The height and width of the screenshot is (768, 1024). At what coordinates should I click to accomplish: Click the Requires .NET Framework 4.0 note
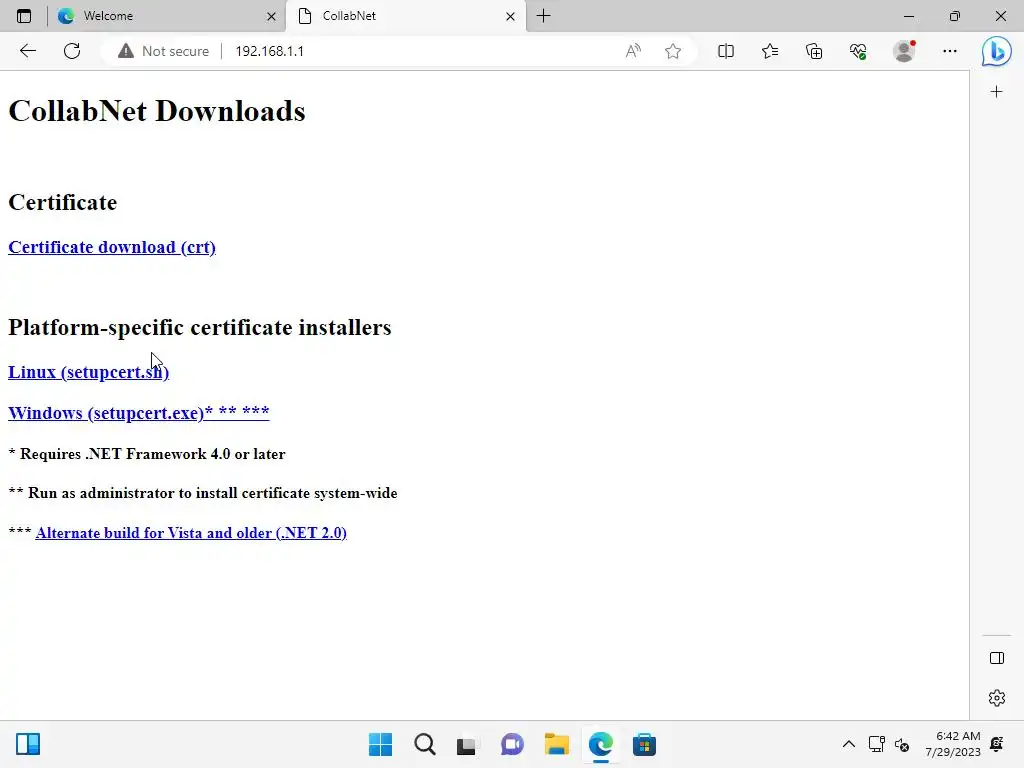point(147,454)
